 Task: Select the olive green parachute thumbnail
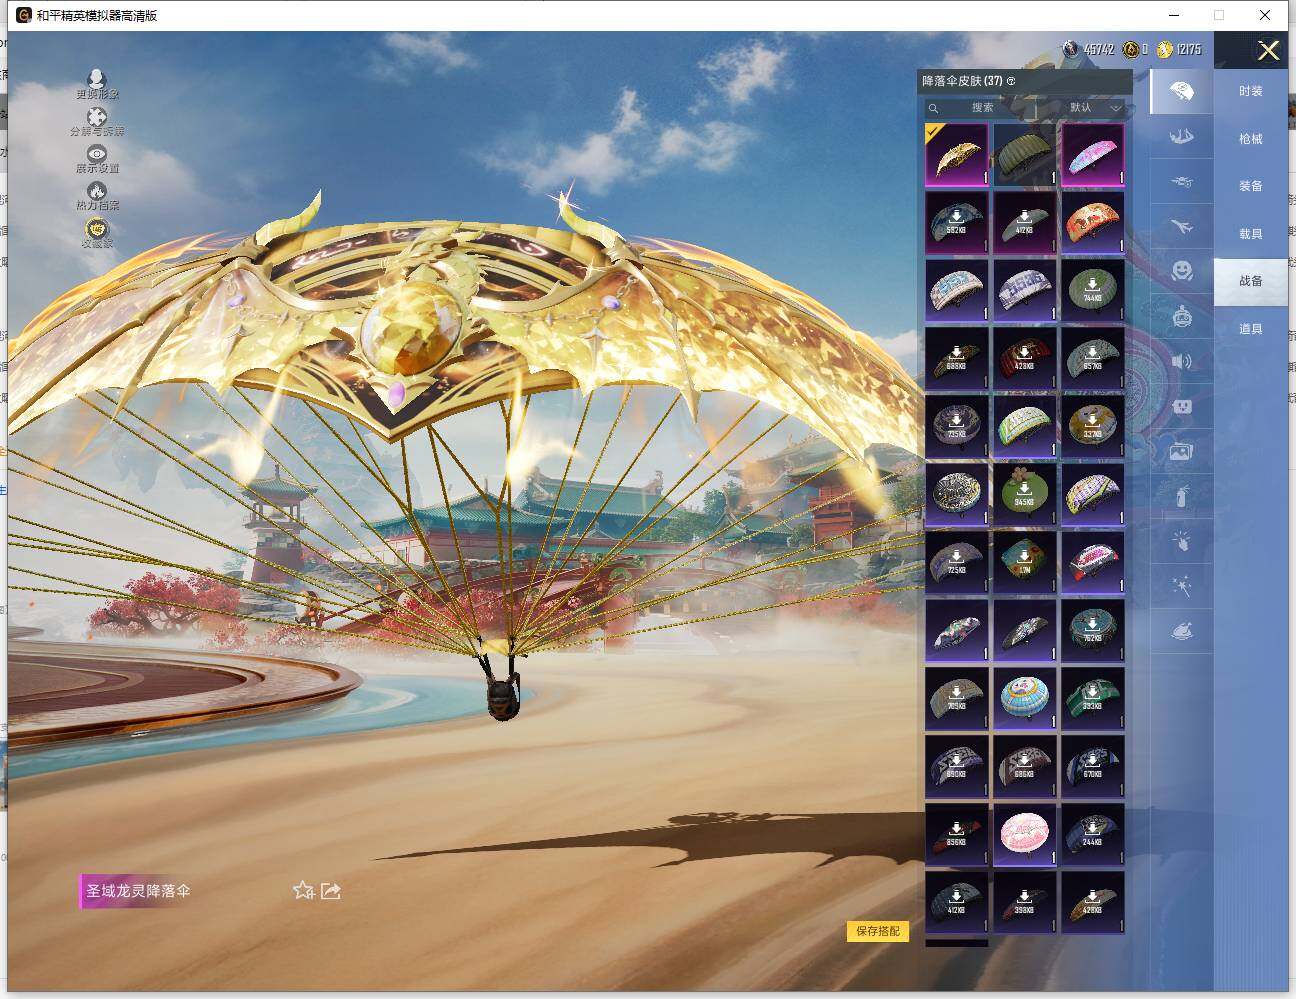(x=1025, y=154)
